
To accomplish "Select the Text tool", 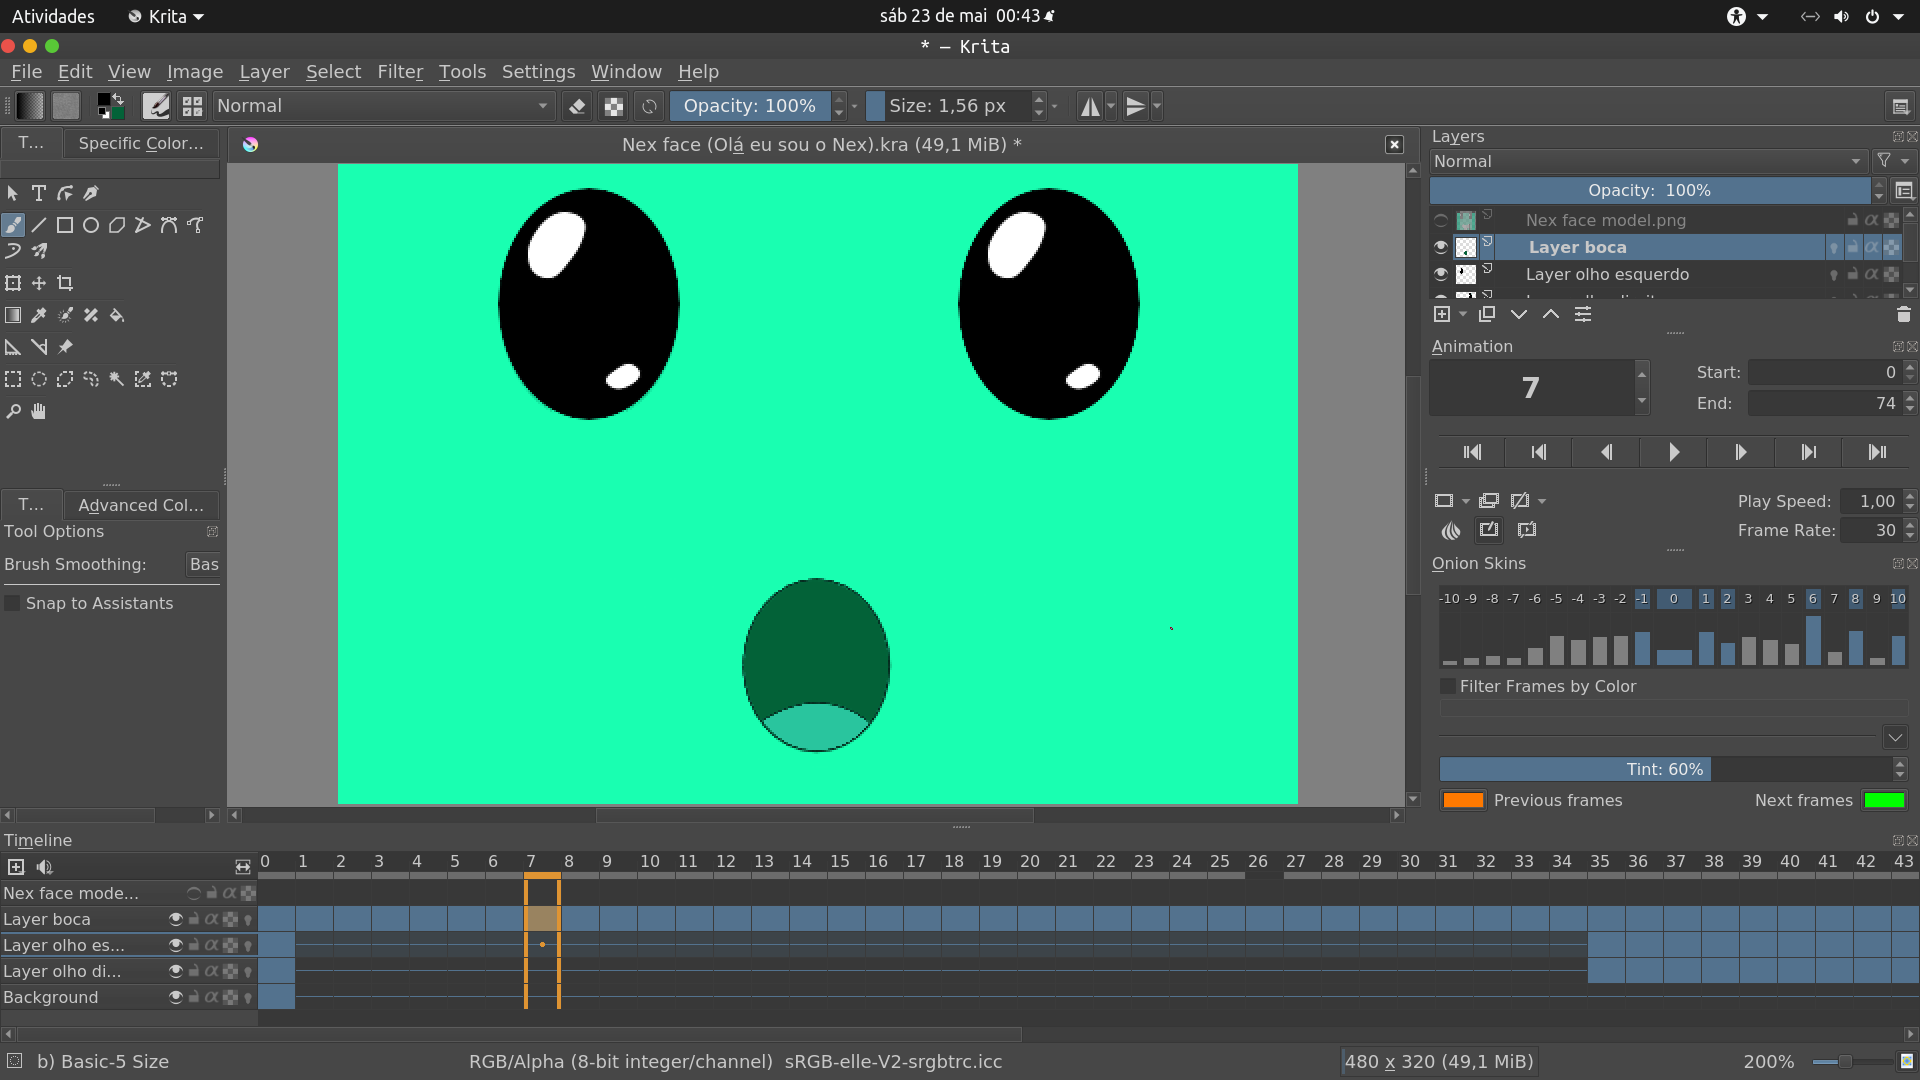I will 39,193.
